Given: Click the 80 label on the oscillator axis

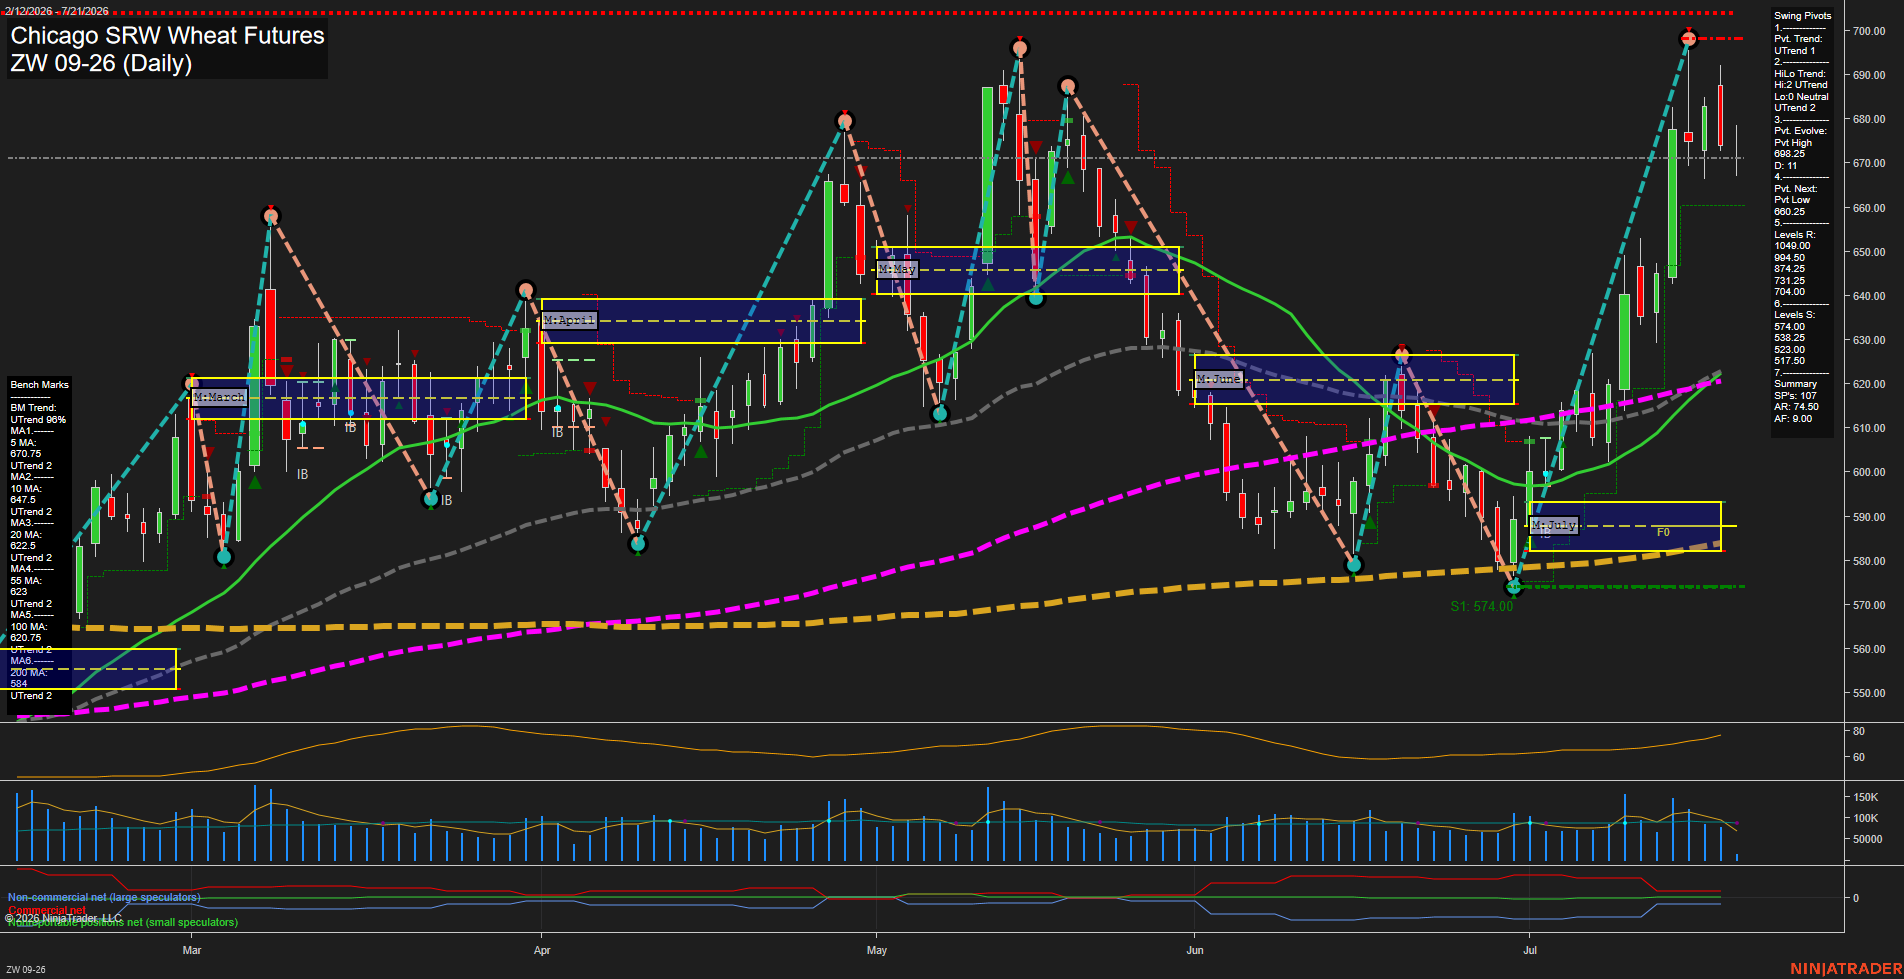Looking at the screenshot, I should [x=1859, y=731].
